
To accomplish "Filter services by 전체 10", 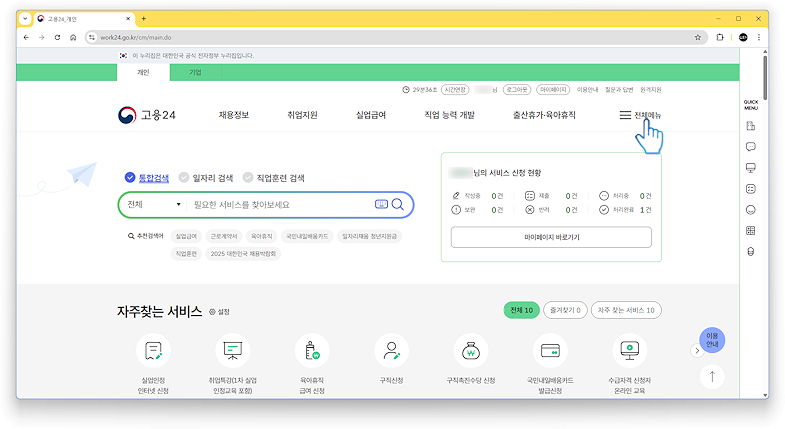I will tap(521, 310).
